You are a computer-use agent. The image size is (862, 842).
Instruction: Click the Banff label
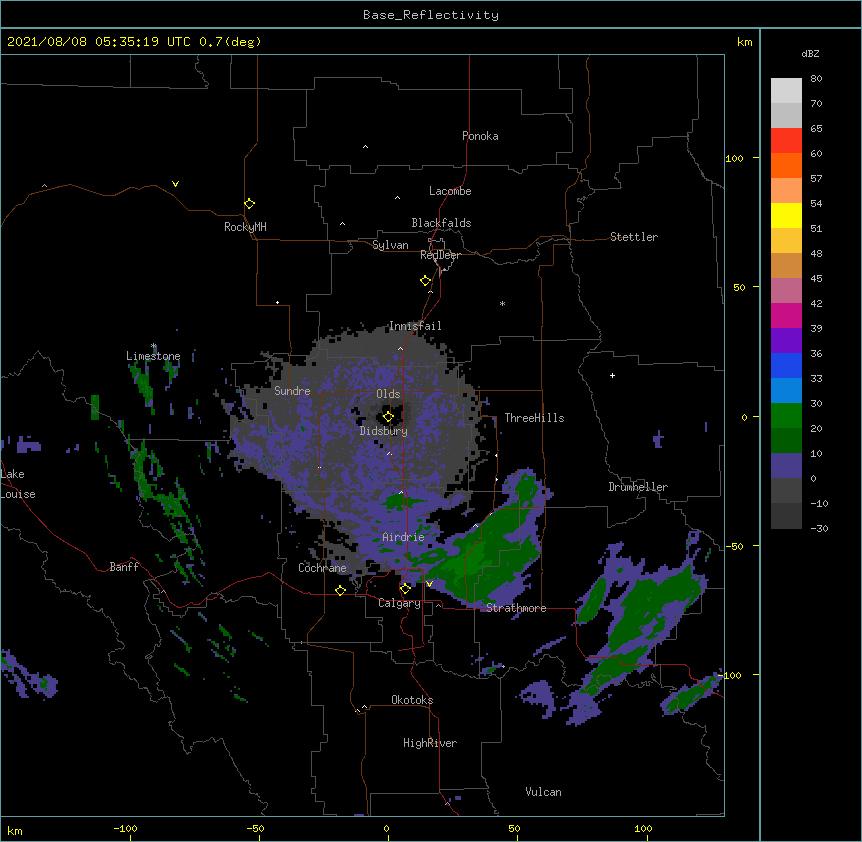coord(124,567)
